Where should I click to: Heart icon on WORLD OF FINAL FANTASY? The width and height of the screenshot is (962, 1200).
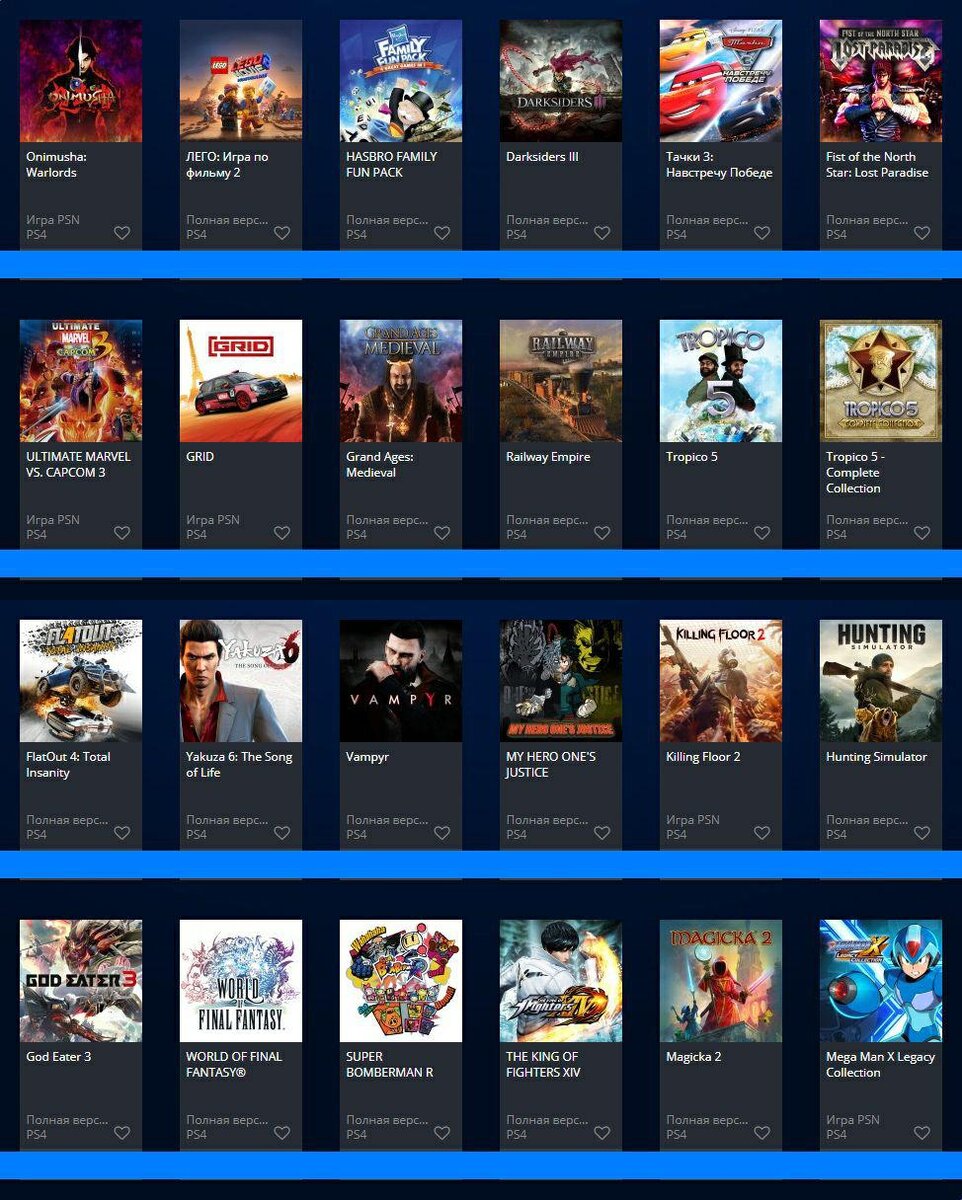282,1133
